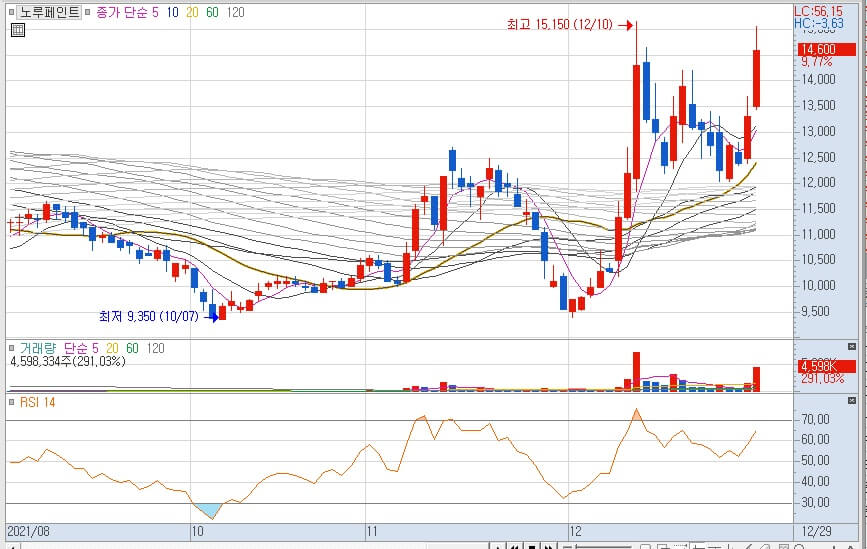Click square marker before 종가 단순

(87, 12)
